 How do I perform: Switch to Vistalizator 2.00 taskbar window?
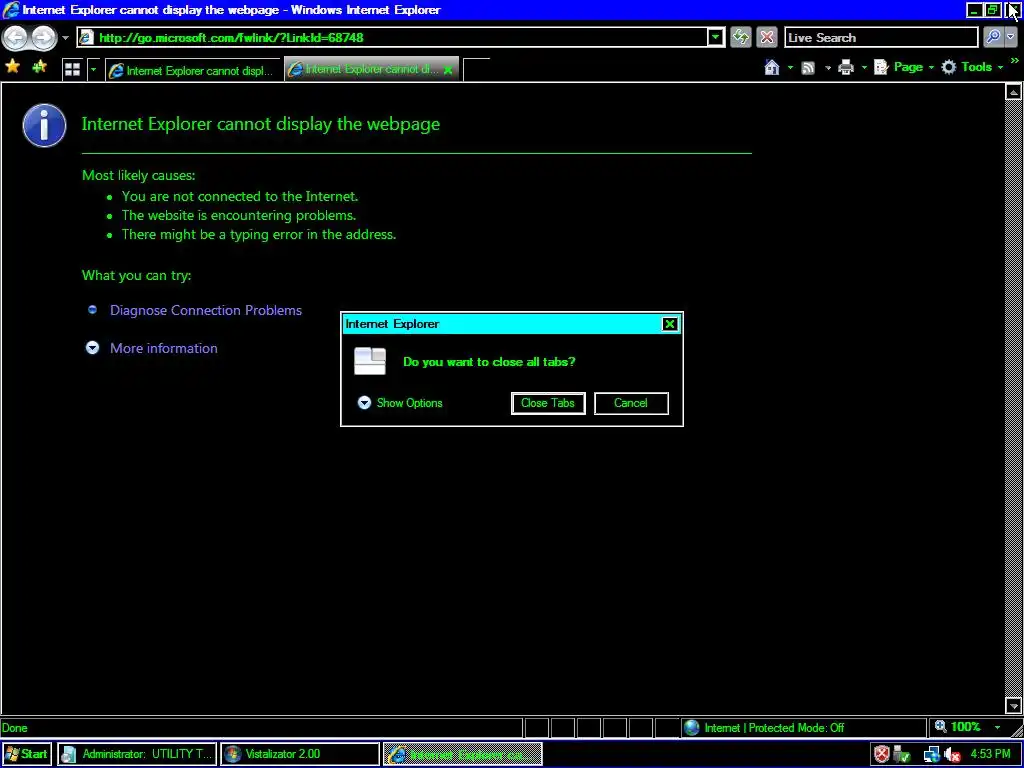point(300,754)
